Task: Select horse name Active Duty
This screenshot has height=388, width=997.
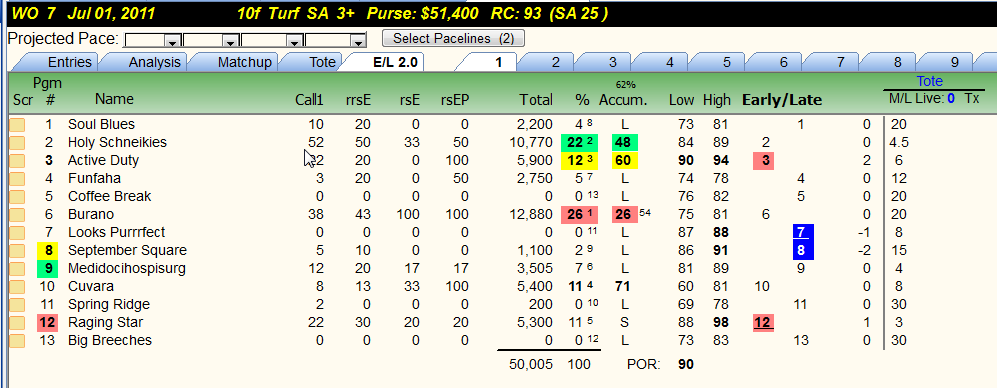Action: coord(103,160)
